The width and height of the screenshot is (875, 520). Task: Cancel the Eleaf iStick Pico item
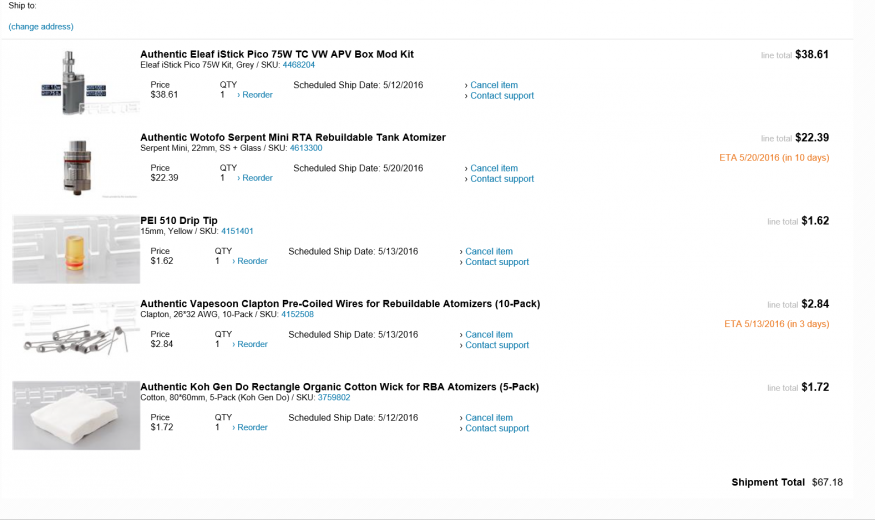(x=494, y=85)
